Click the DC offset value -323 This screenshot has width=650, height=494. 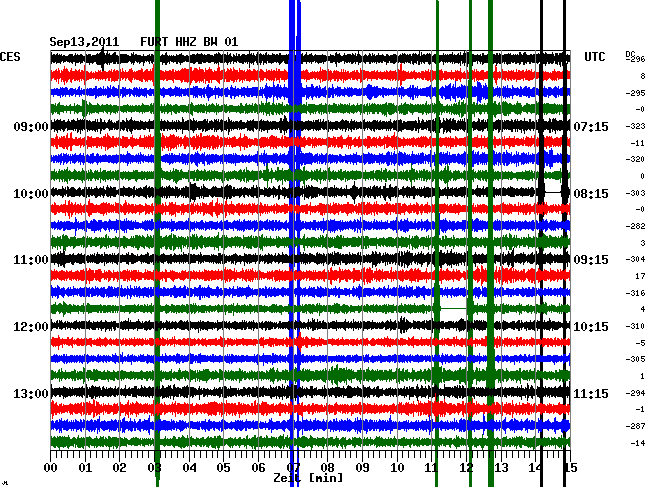[635, 126]
